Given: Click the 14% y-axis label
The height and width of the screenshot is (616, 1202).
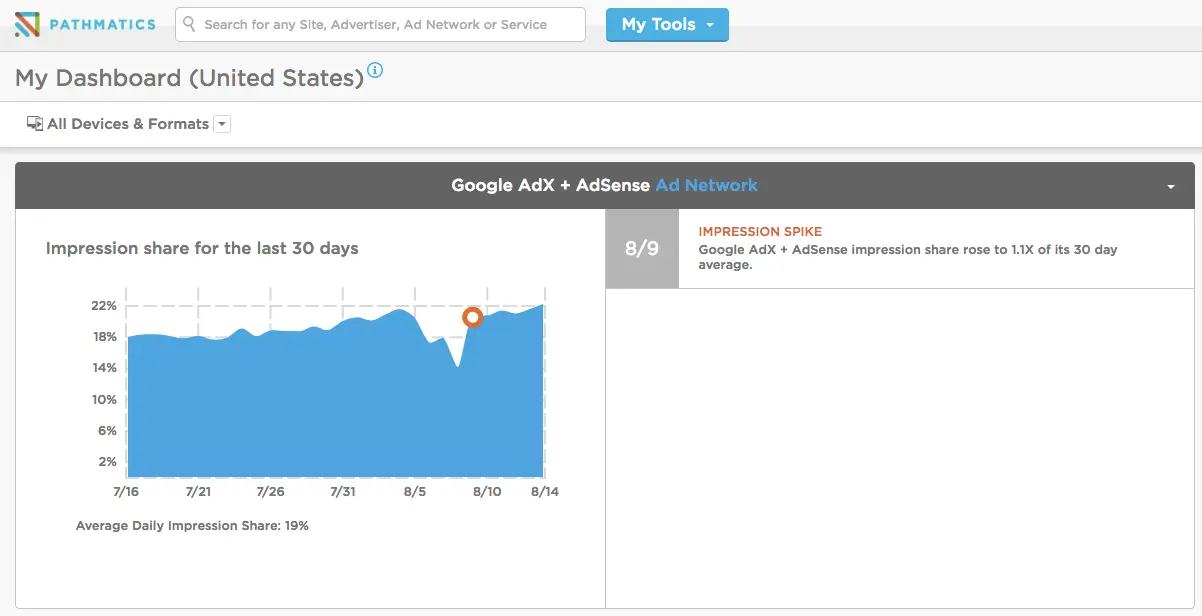Looking at the screenshot, I should tap(105, 368).
